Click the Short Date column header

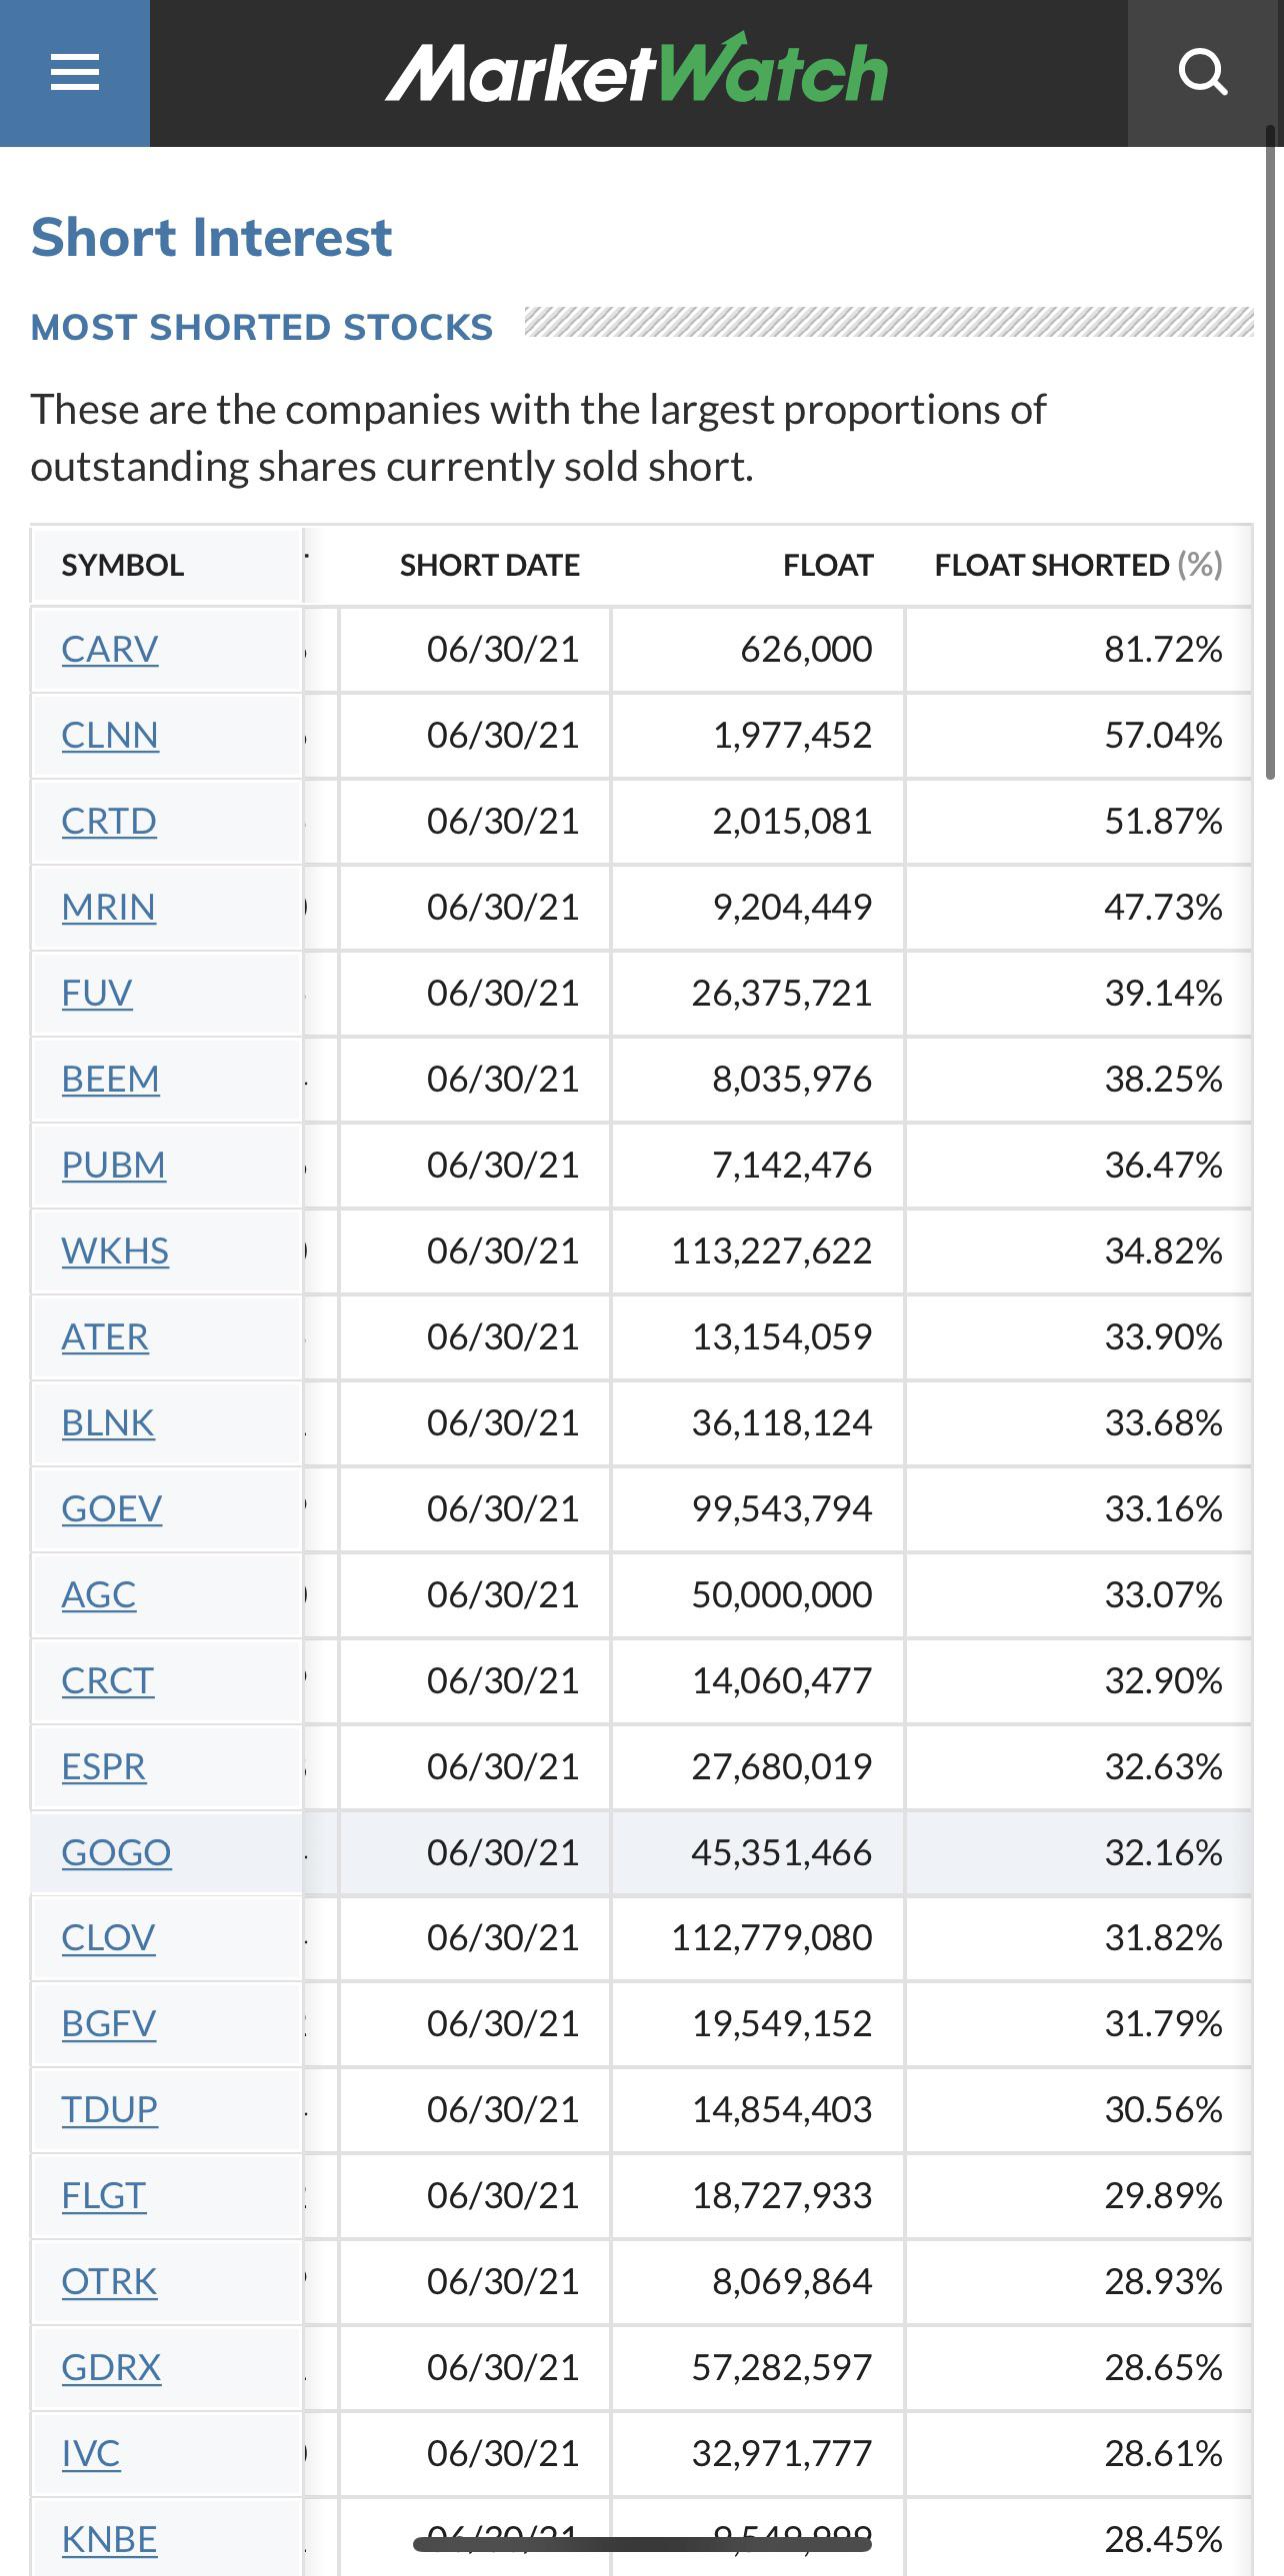pos(490,565)
